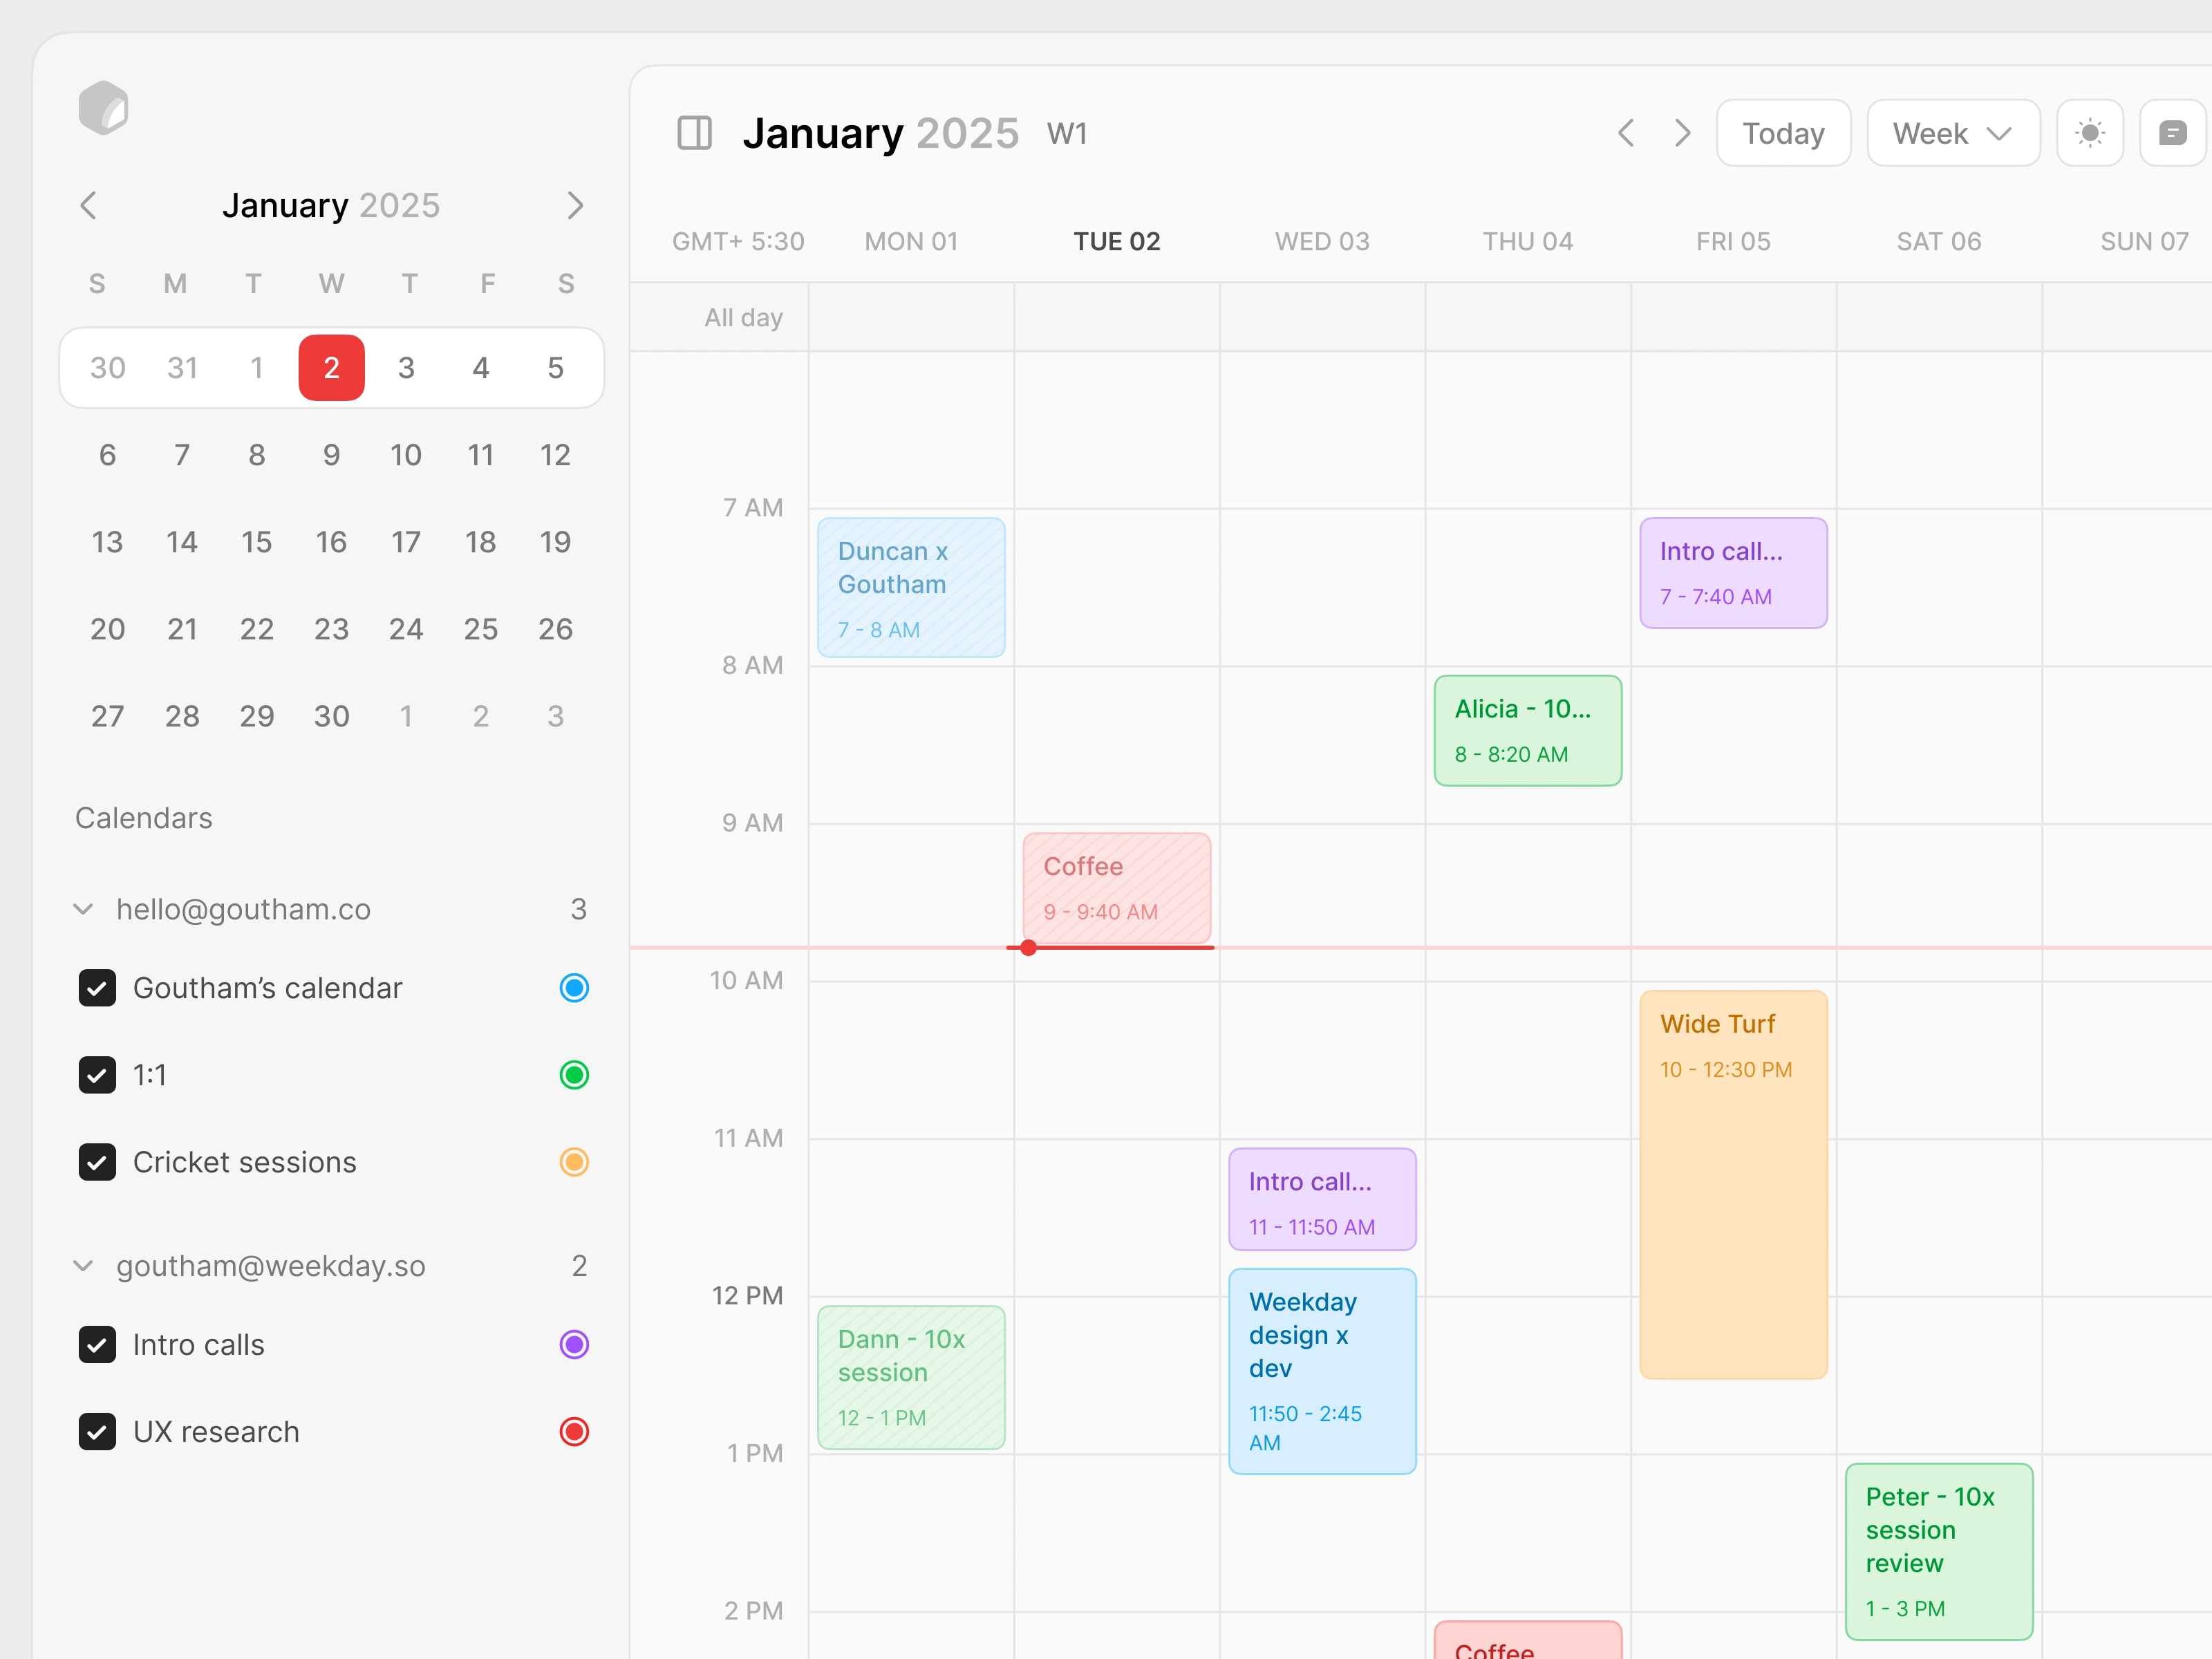Go to previous week in header
This screenshot has height=1659, width=2212.
click(1626, 133)
